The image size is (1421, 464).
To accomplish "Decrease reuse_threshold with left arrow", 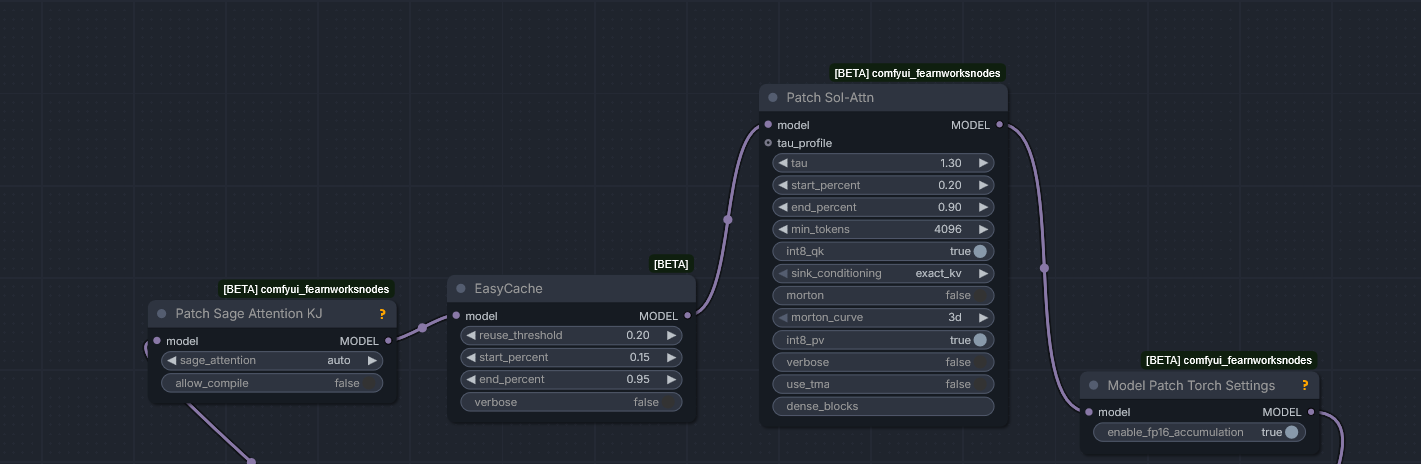I will [x=472, y=335].
